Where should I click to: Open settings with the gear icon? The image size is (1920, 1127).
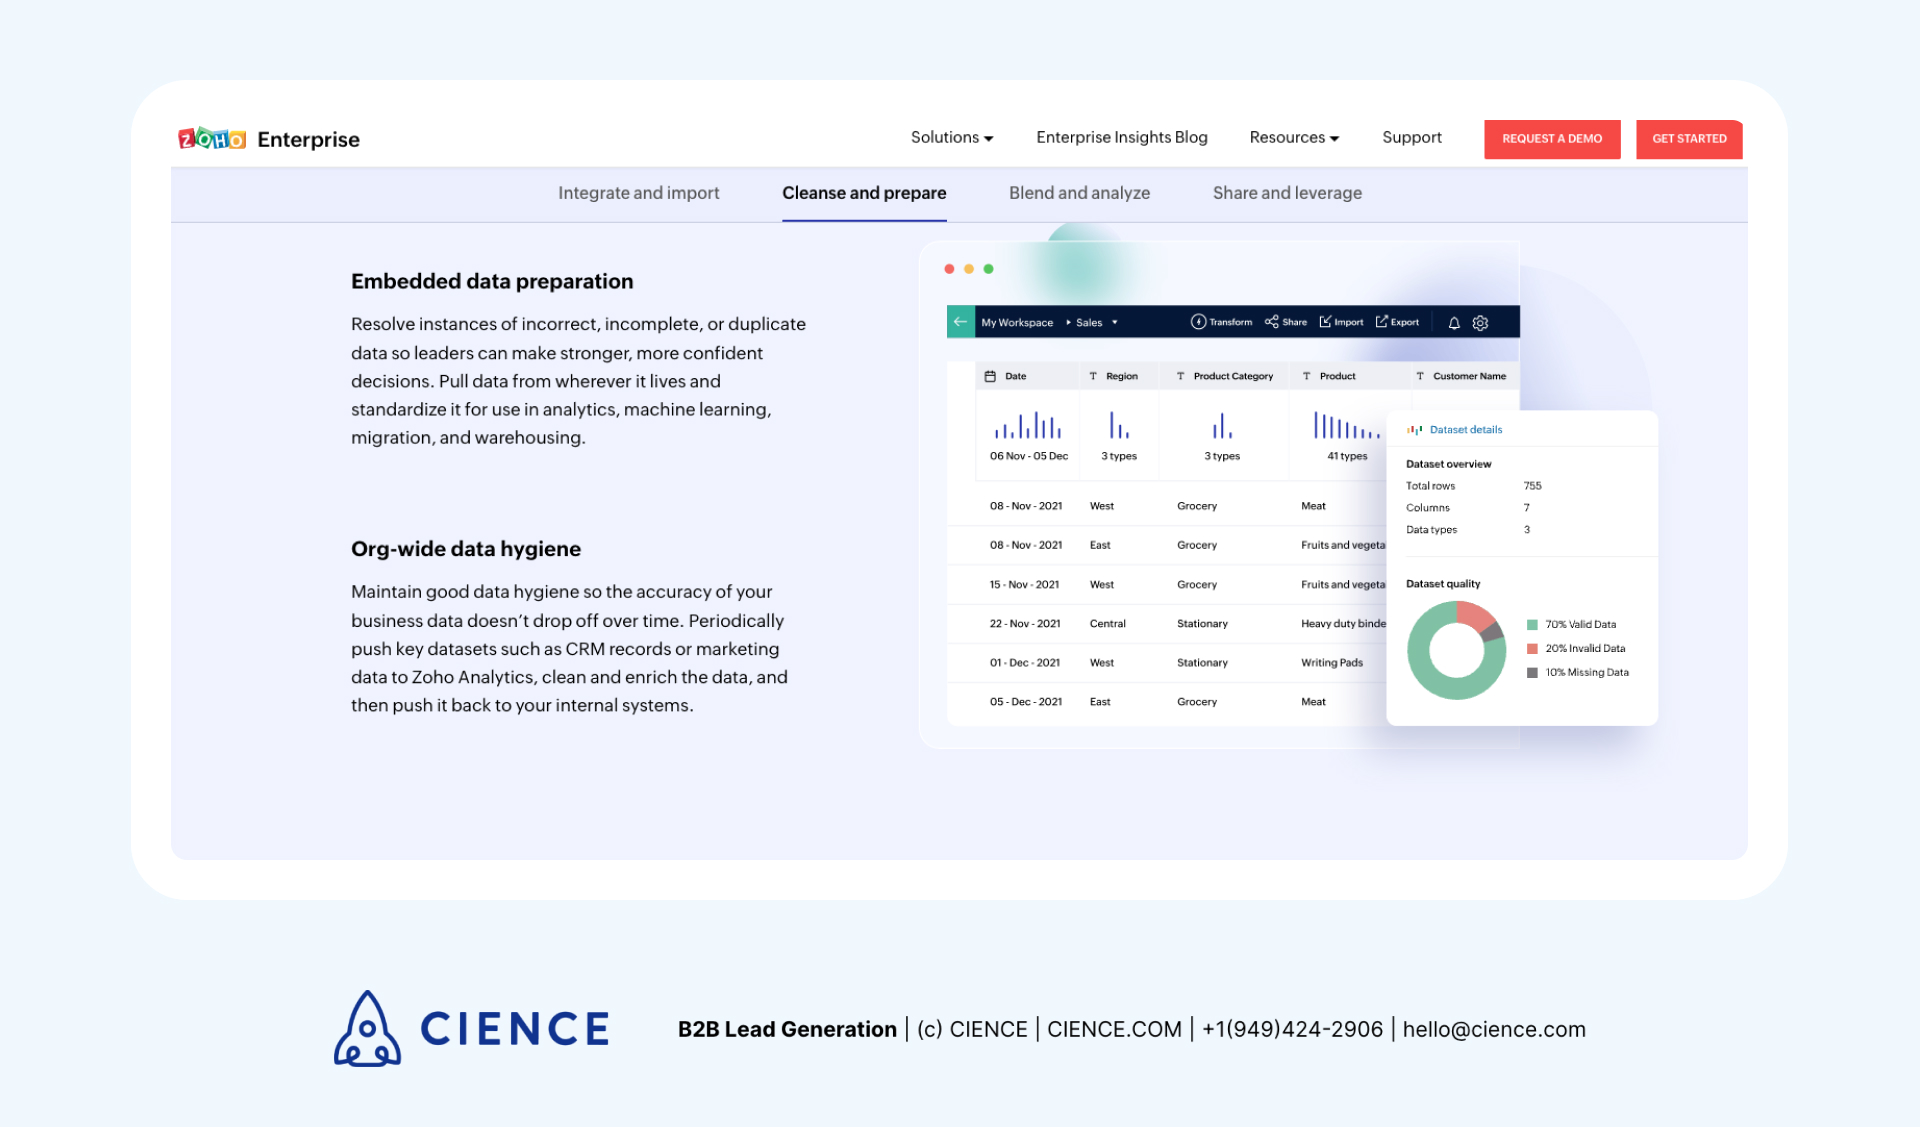point(1479,322)
